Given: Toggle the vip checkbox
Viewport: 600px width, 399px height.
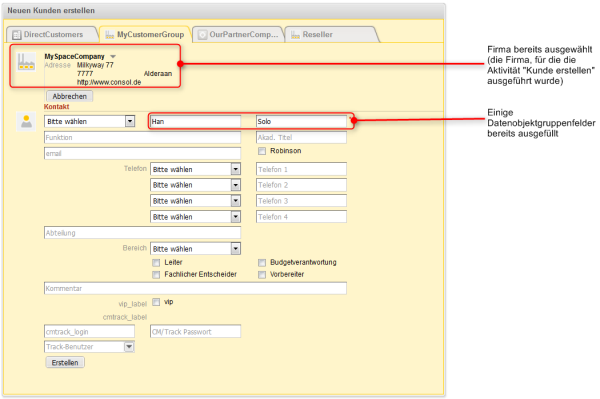Looking at the screenshot, I should coord(156,302).
